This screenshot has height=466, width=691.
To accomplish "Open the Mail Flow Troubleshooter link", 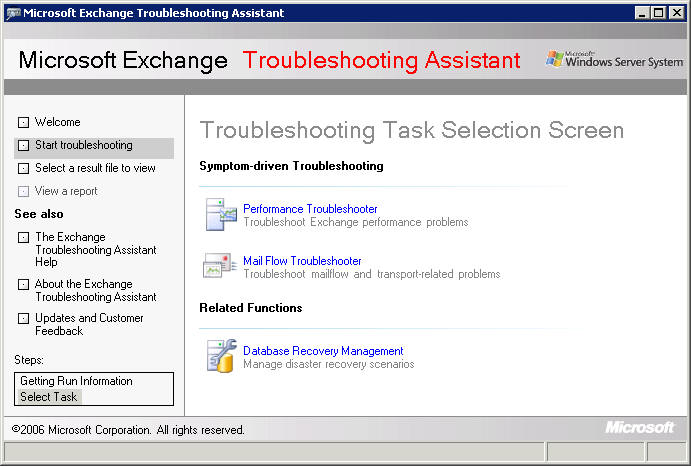I will click(x=302, y=261).
